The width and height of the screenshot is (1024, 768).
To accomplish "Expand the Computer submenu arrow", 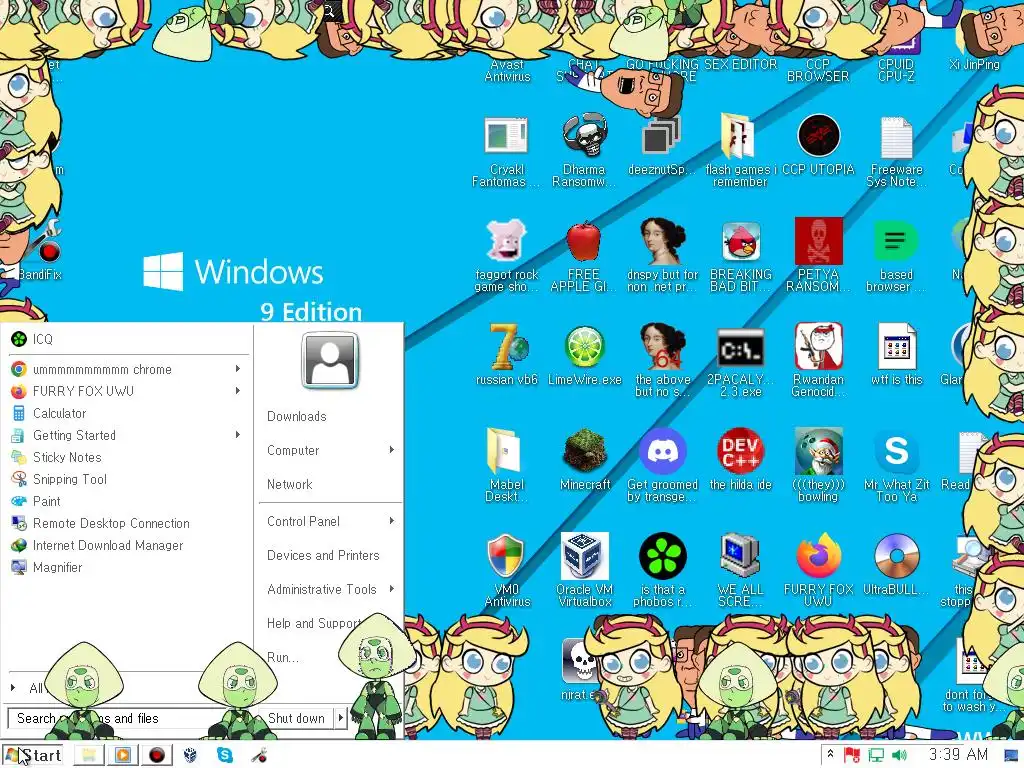I will [392, 450].
